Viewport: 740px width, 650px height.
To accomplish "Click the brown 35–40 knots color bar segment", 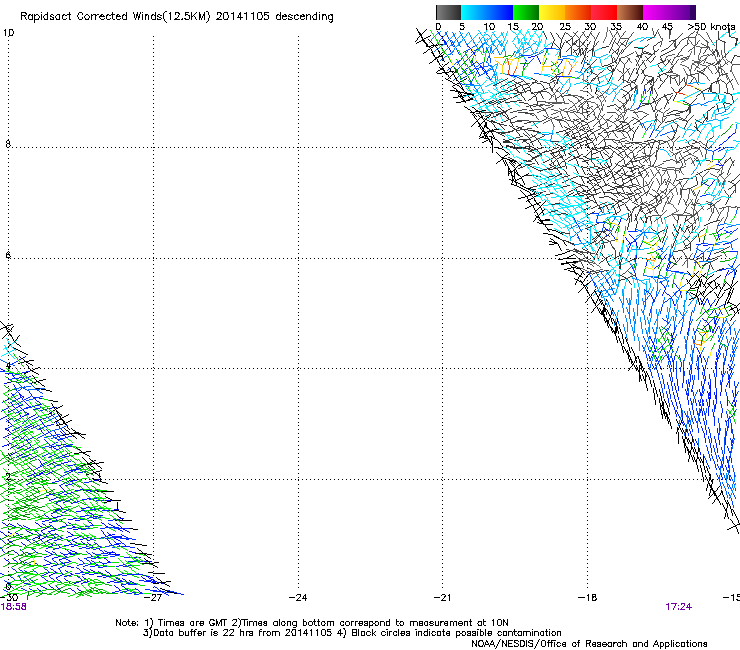I will coord(630,12).
